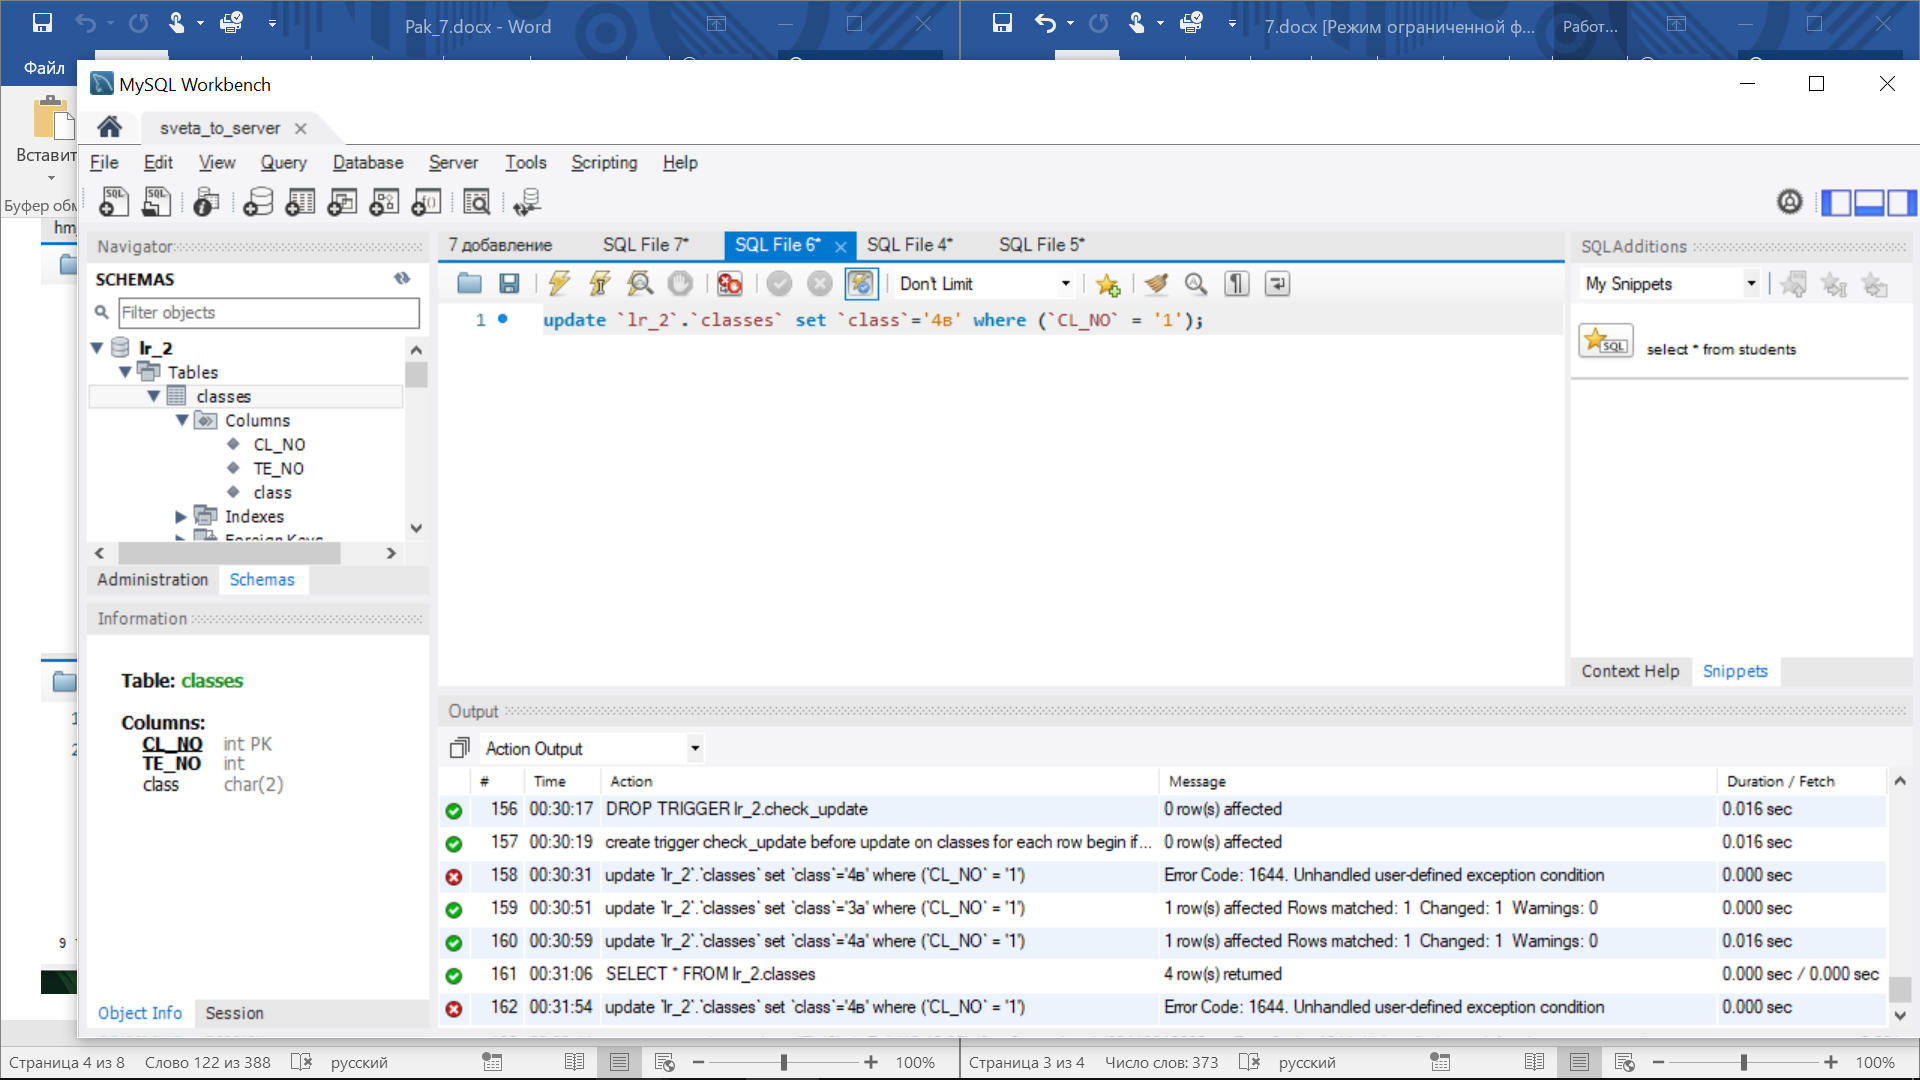Image resolution: width=1920 pixels, height=1080 pixels.
Task: Clear the output list icon
Action: pos(459,748)
